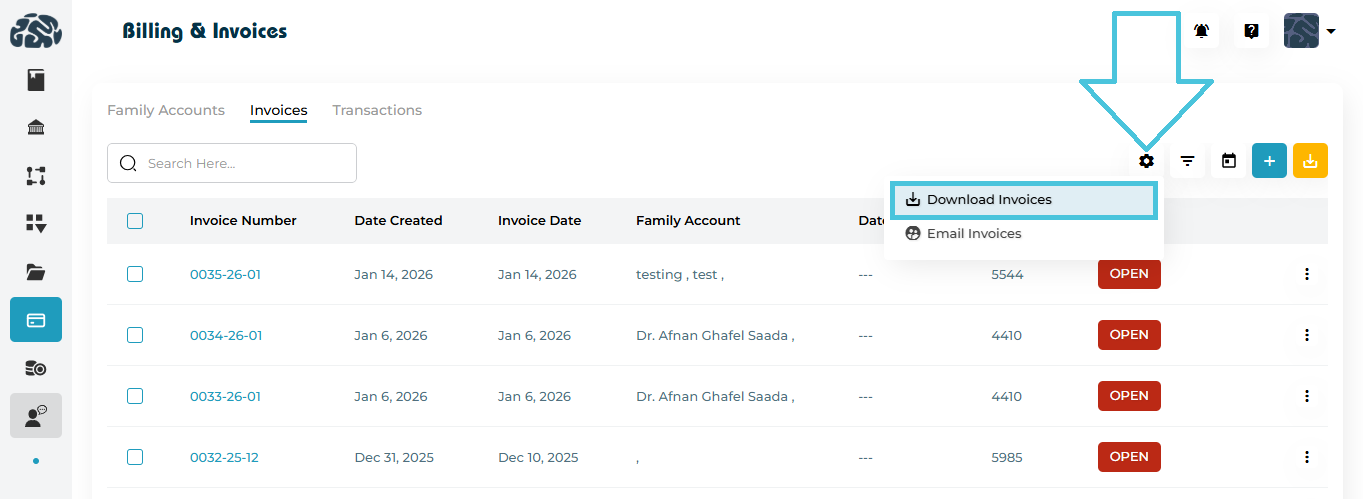Image resolution: width=1363 pixels, height=499 pixels.
Task: Open the notifications bell icon
Action: [1201, 31]
